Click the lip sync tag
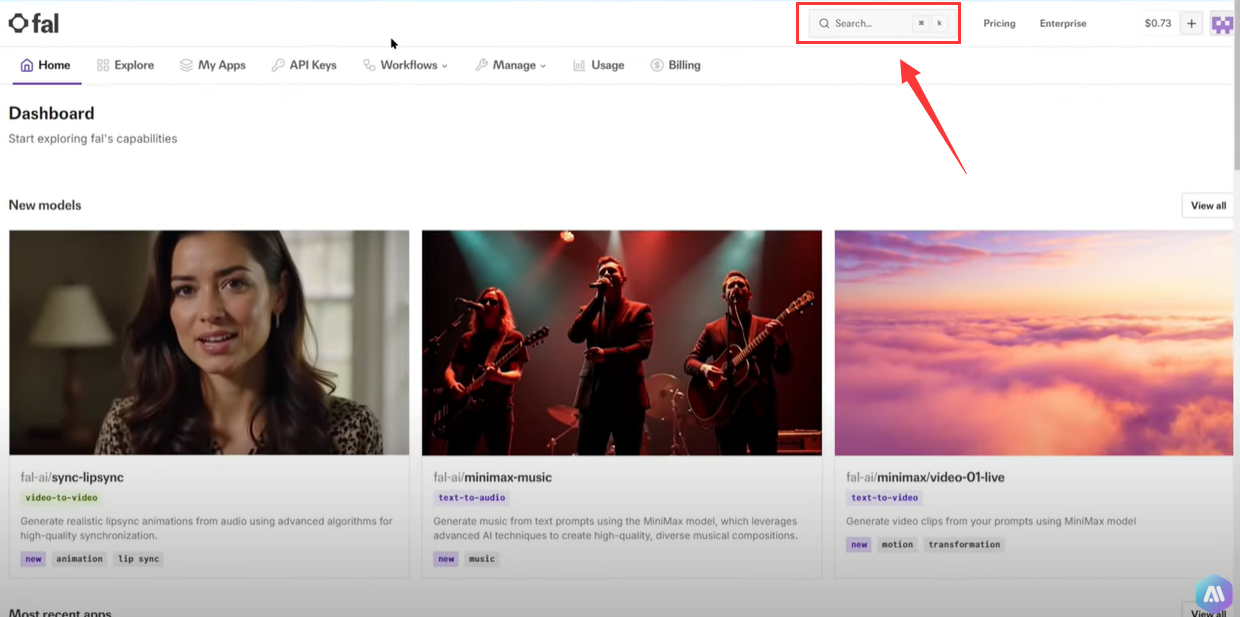 [x=138, y=559]
